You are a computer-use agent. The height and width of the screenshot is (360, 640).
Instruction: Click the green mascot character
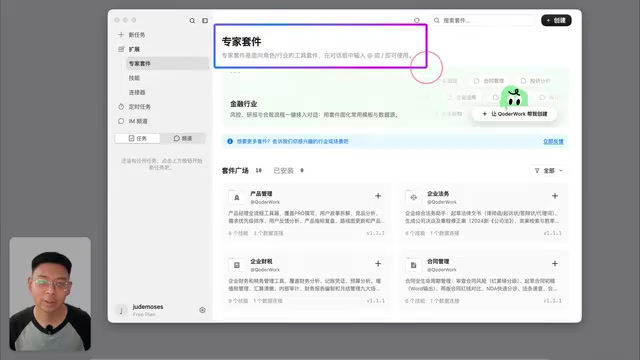[x=514, y=97]
